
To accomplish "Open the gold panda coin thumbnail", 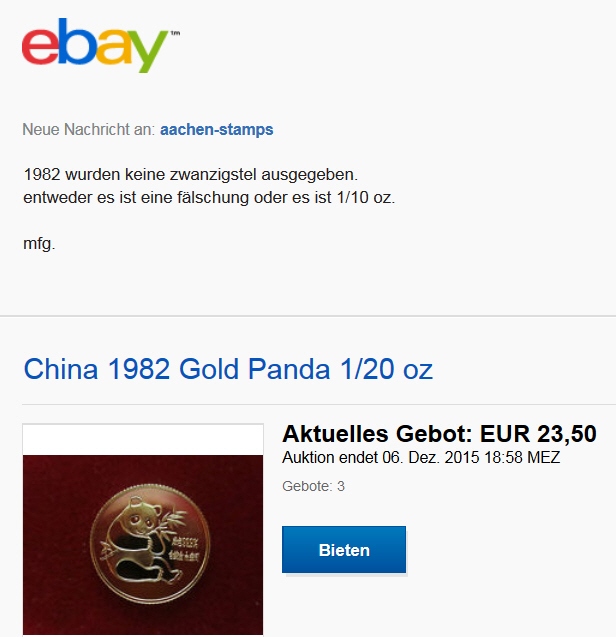I will (x=143, y=530).
